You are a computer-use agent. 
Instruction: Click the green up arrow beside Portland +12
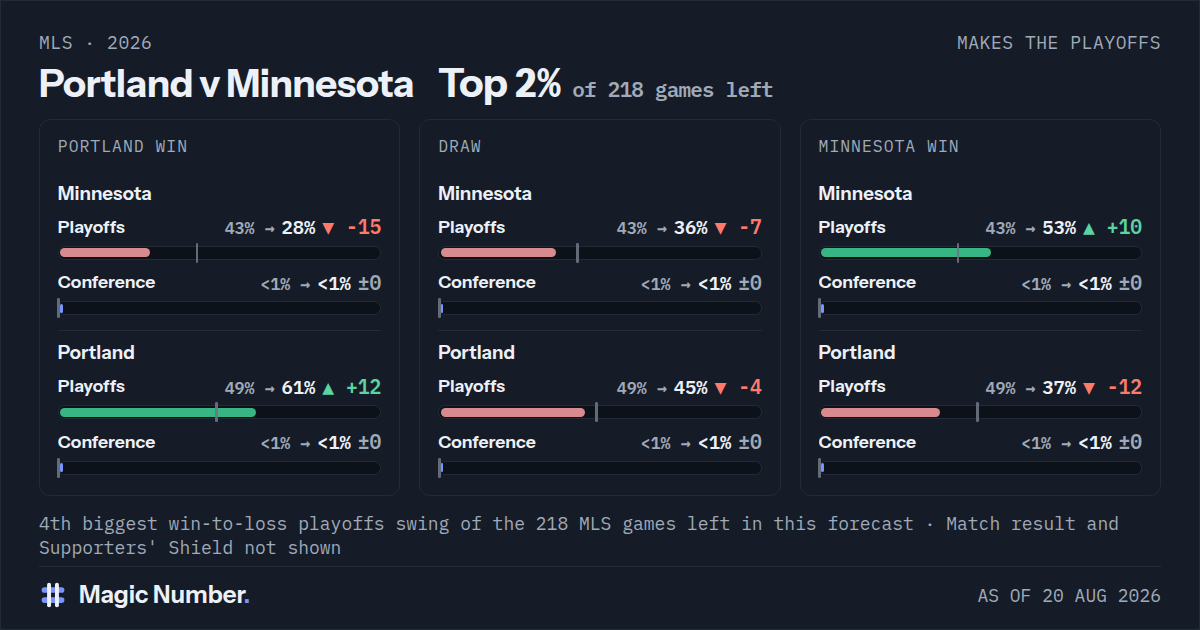(328, 388)
